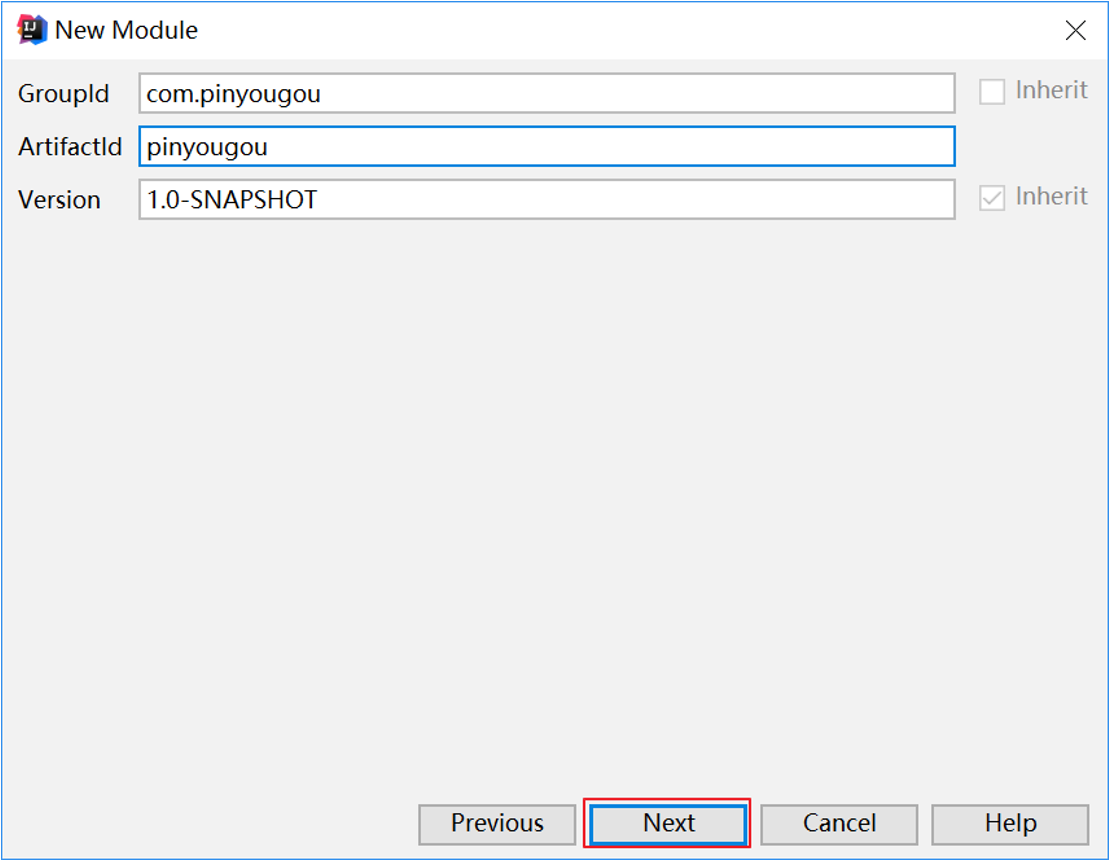Screen dimensions: 1113x861
Task: Click into the GroupId text field
Action: click(547, 93)
